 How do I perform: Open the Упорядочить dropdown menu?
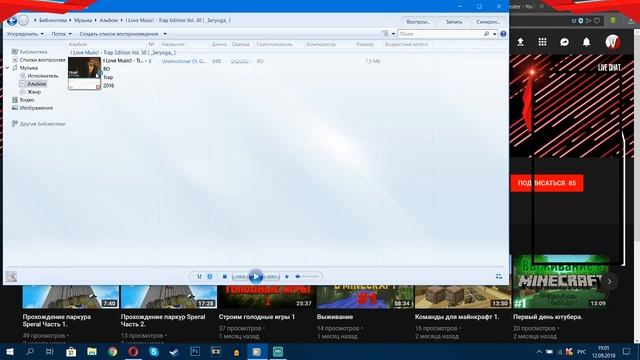point(25,34)
